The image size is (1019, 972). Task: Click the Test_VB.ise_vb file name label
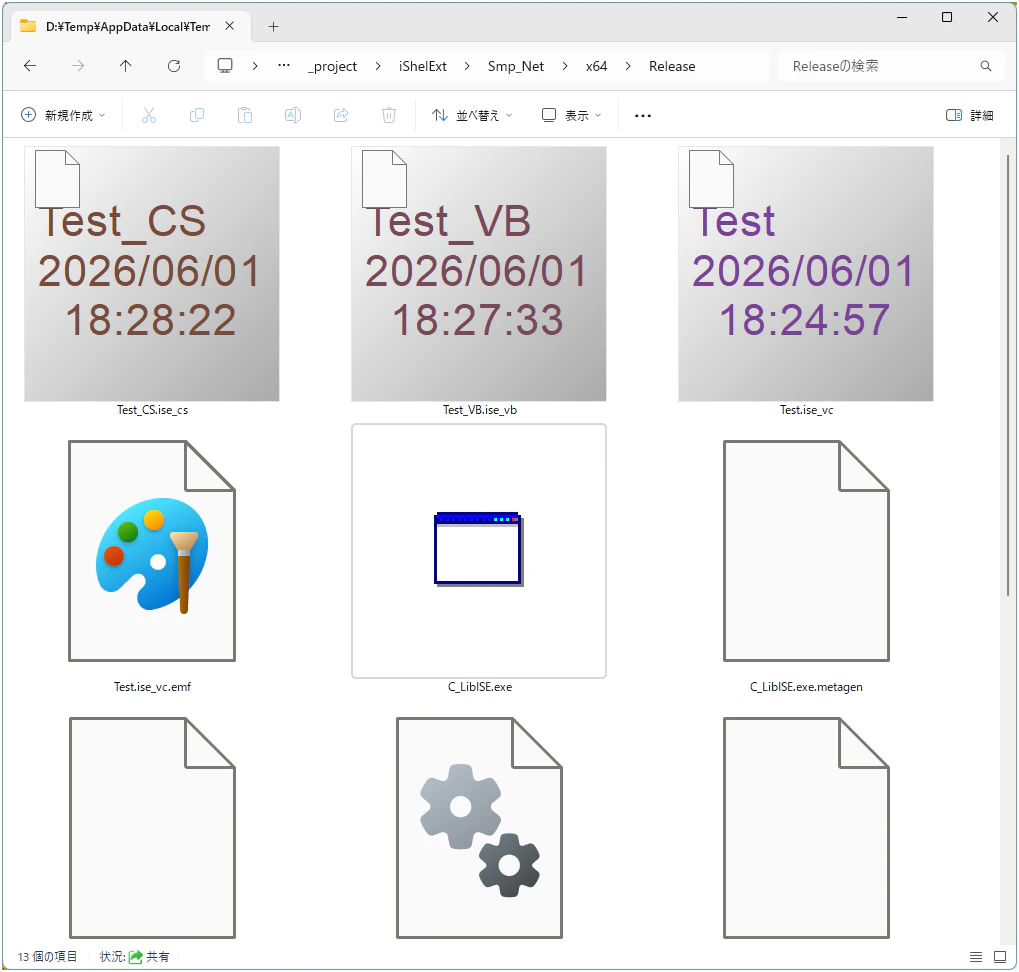coord(480,410)
